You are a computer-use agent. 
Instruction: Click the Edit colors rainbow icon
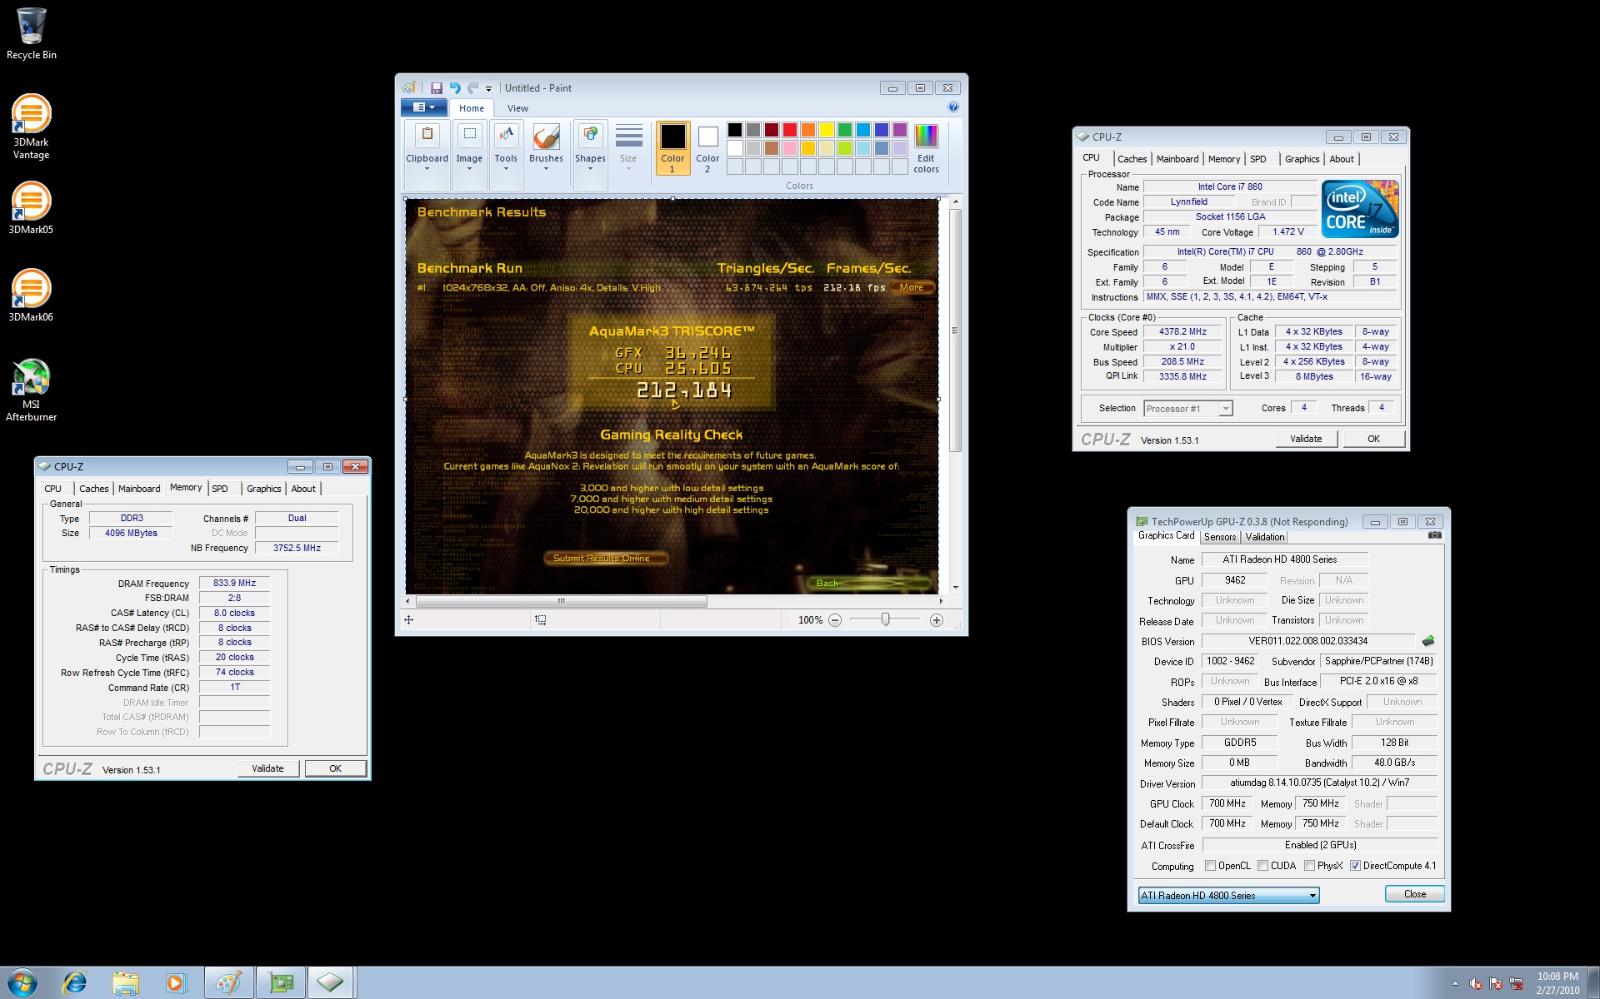pos(926,136)
